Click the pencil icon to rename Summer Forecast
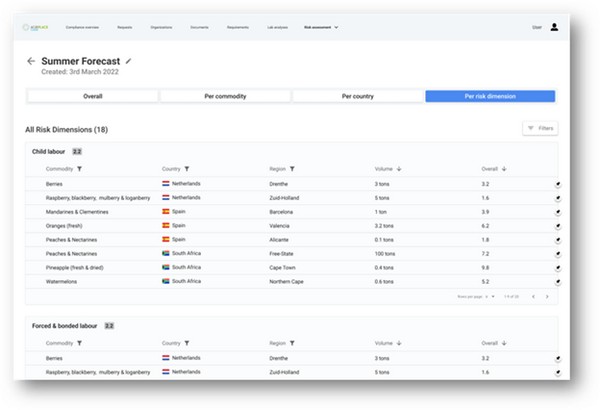 [x=128, y=61]
